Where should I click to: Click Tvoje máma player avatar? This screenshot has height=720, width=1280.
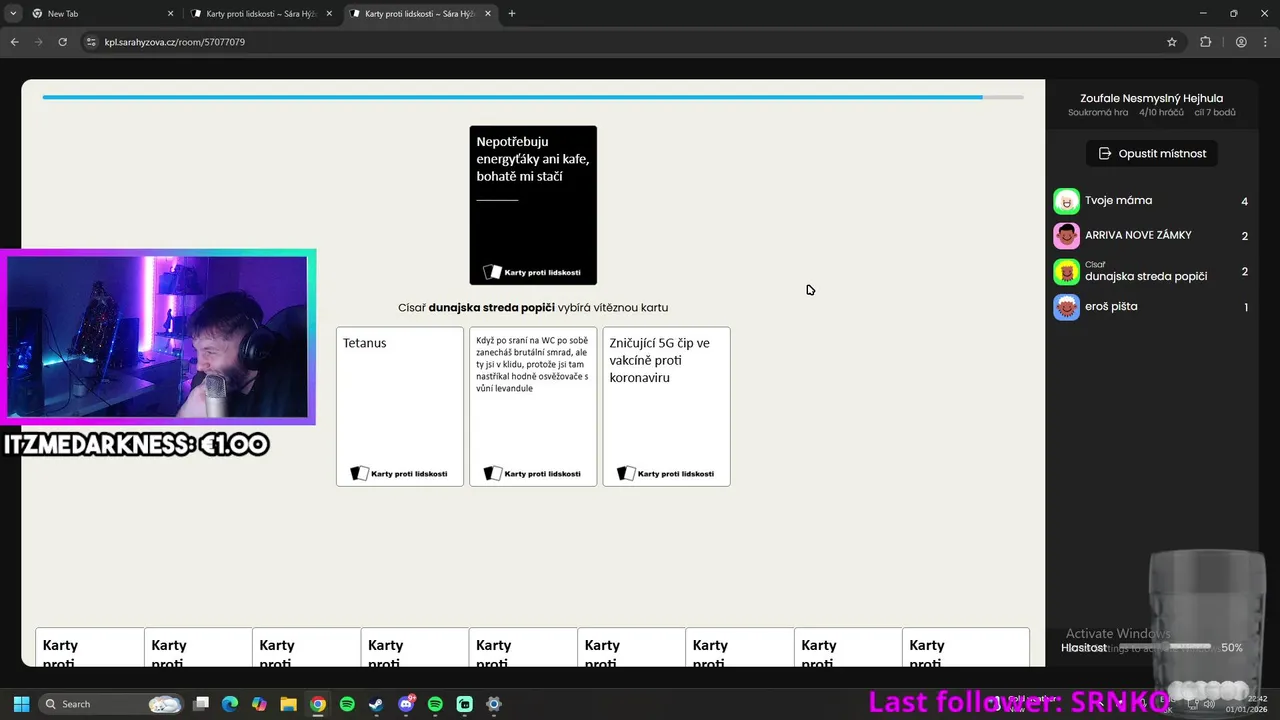[1066, 201]
